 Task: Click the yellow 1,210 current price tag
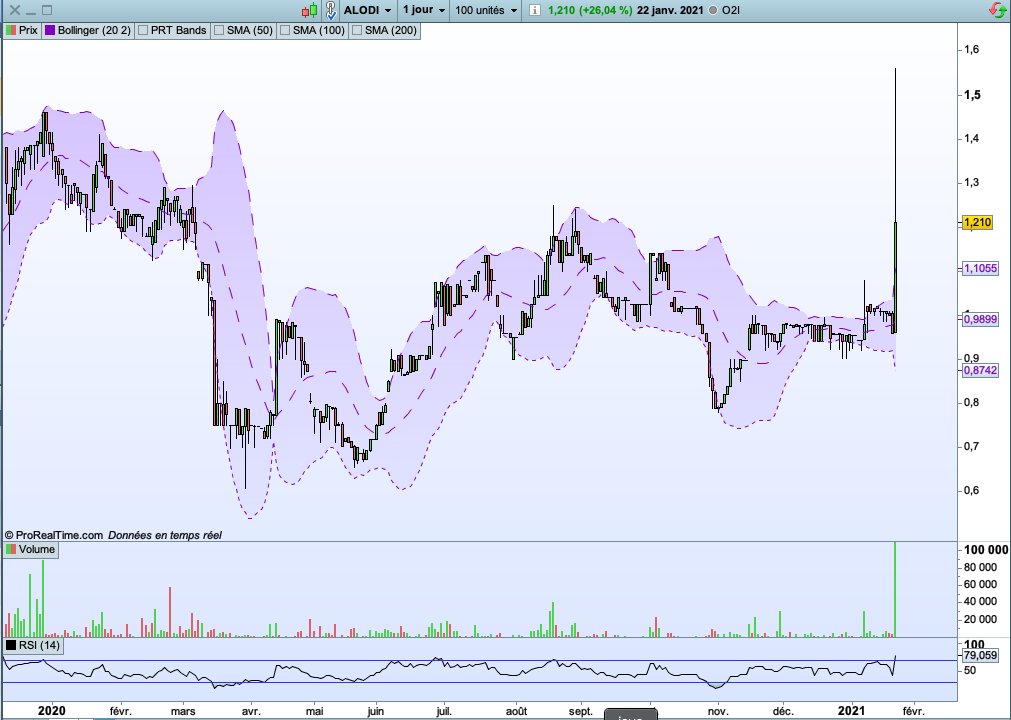click(977, 222)
